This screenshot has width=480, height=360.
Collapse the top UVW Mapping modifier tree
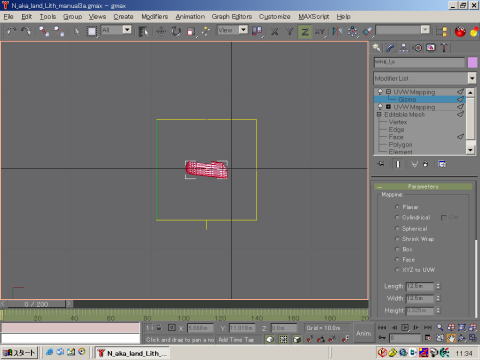[x=388, y=91]
